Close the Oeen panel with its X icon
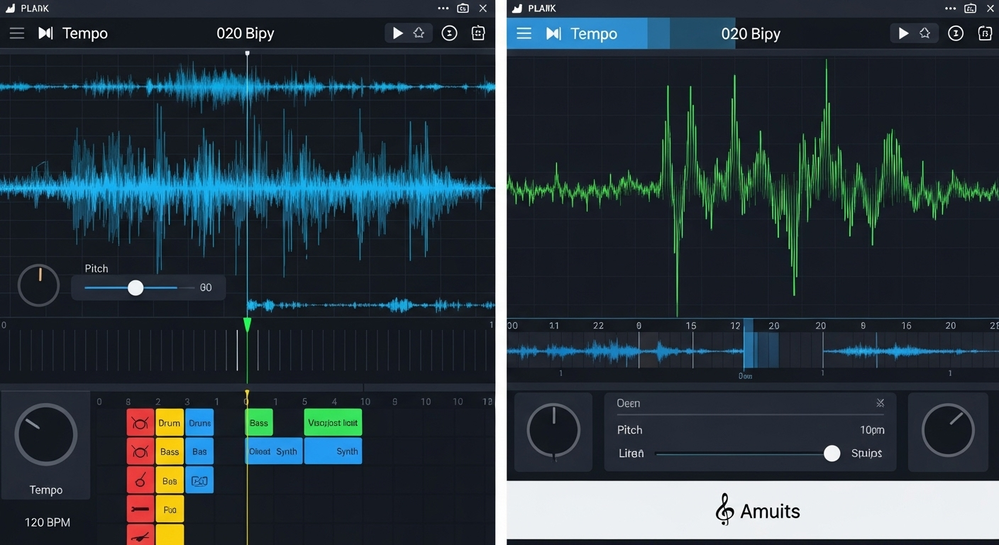This screenshot has height=545, width=999. point(880,403)
